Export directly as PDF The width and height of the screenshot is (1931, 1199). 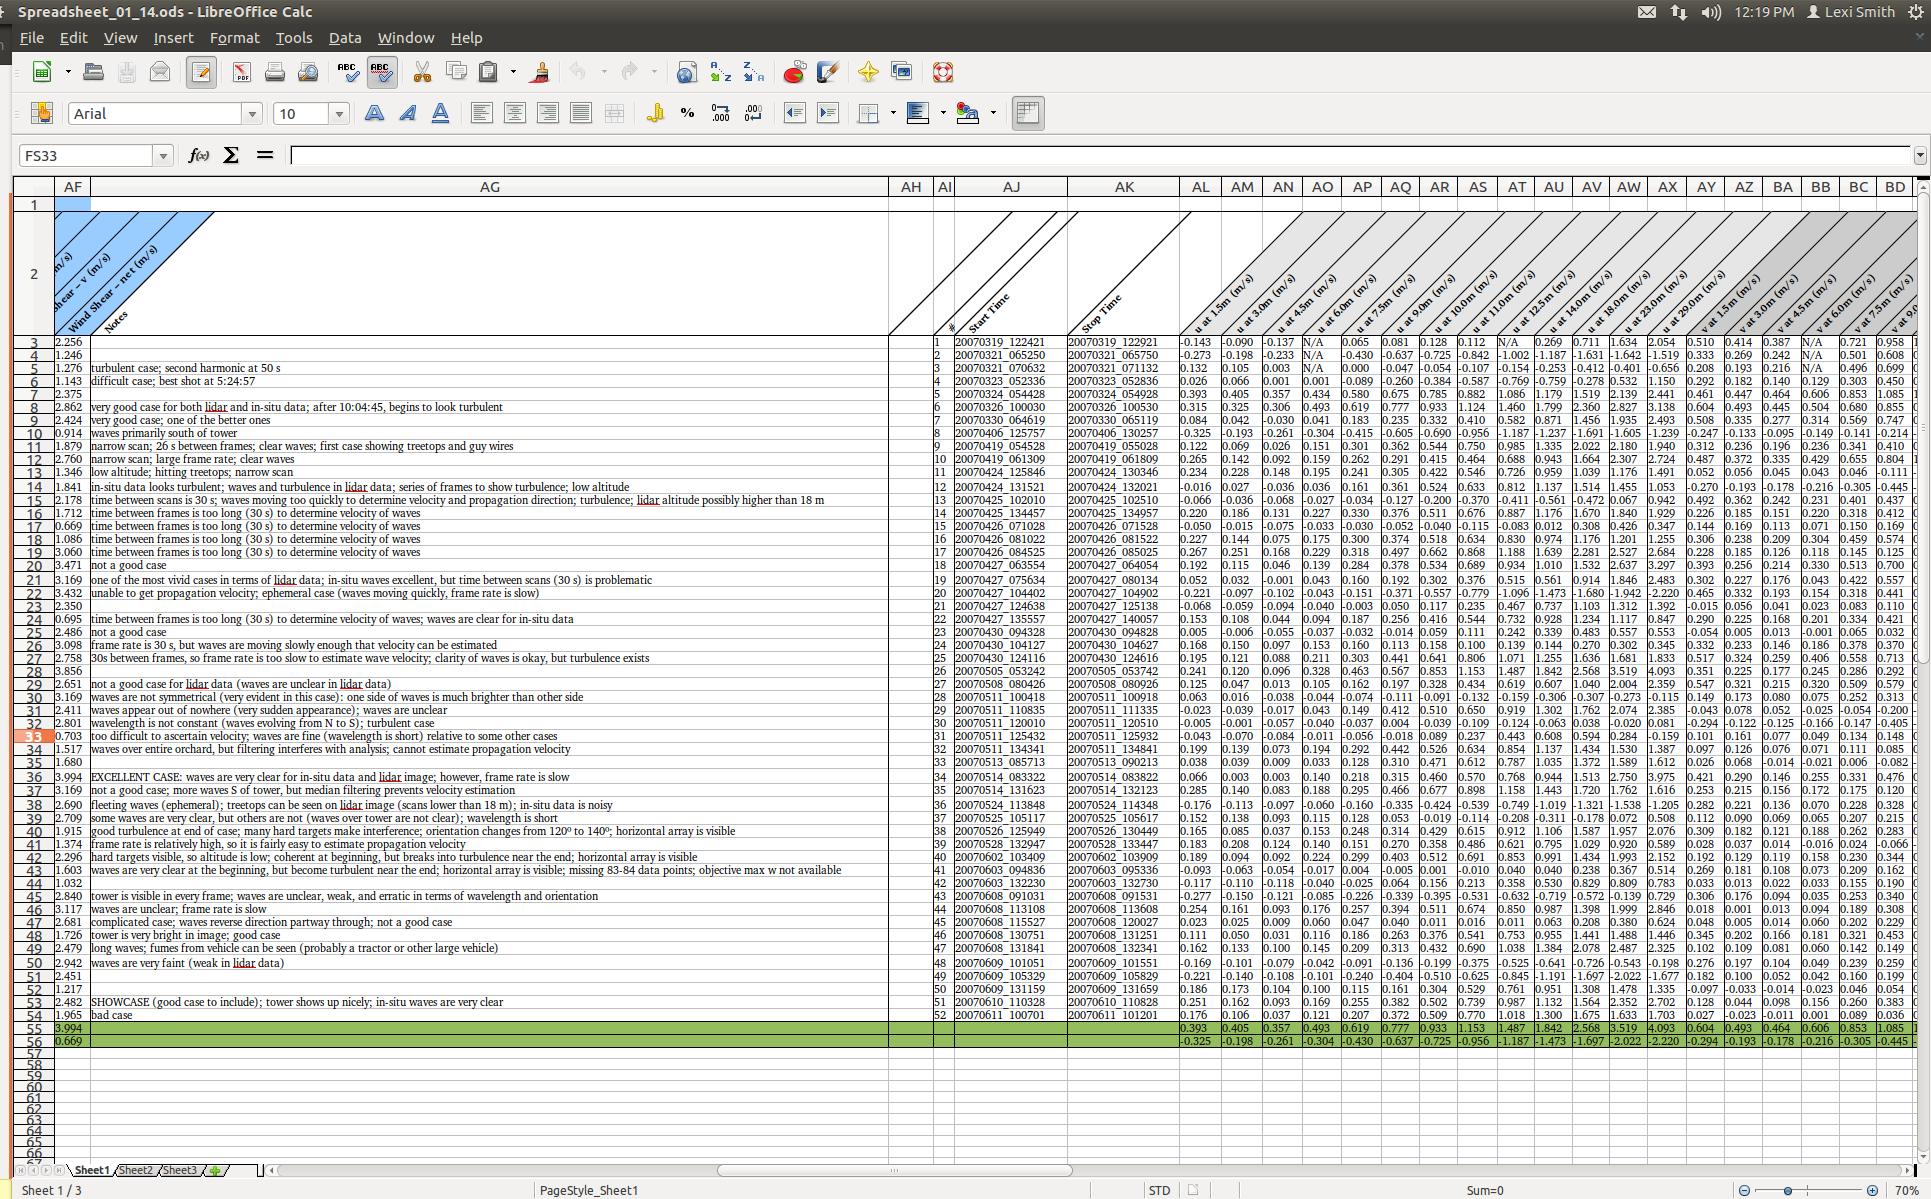(242, 72)
